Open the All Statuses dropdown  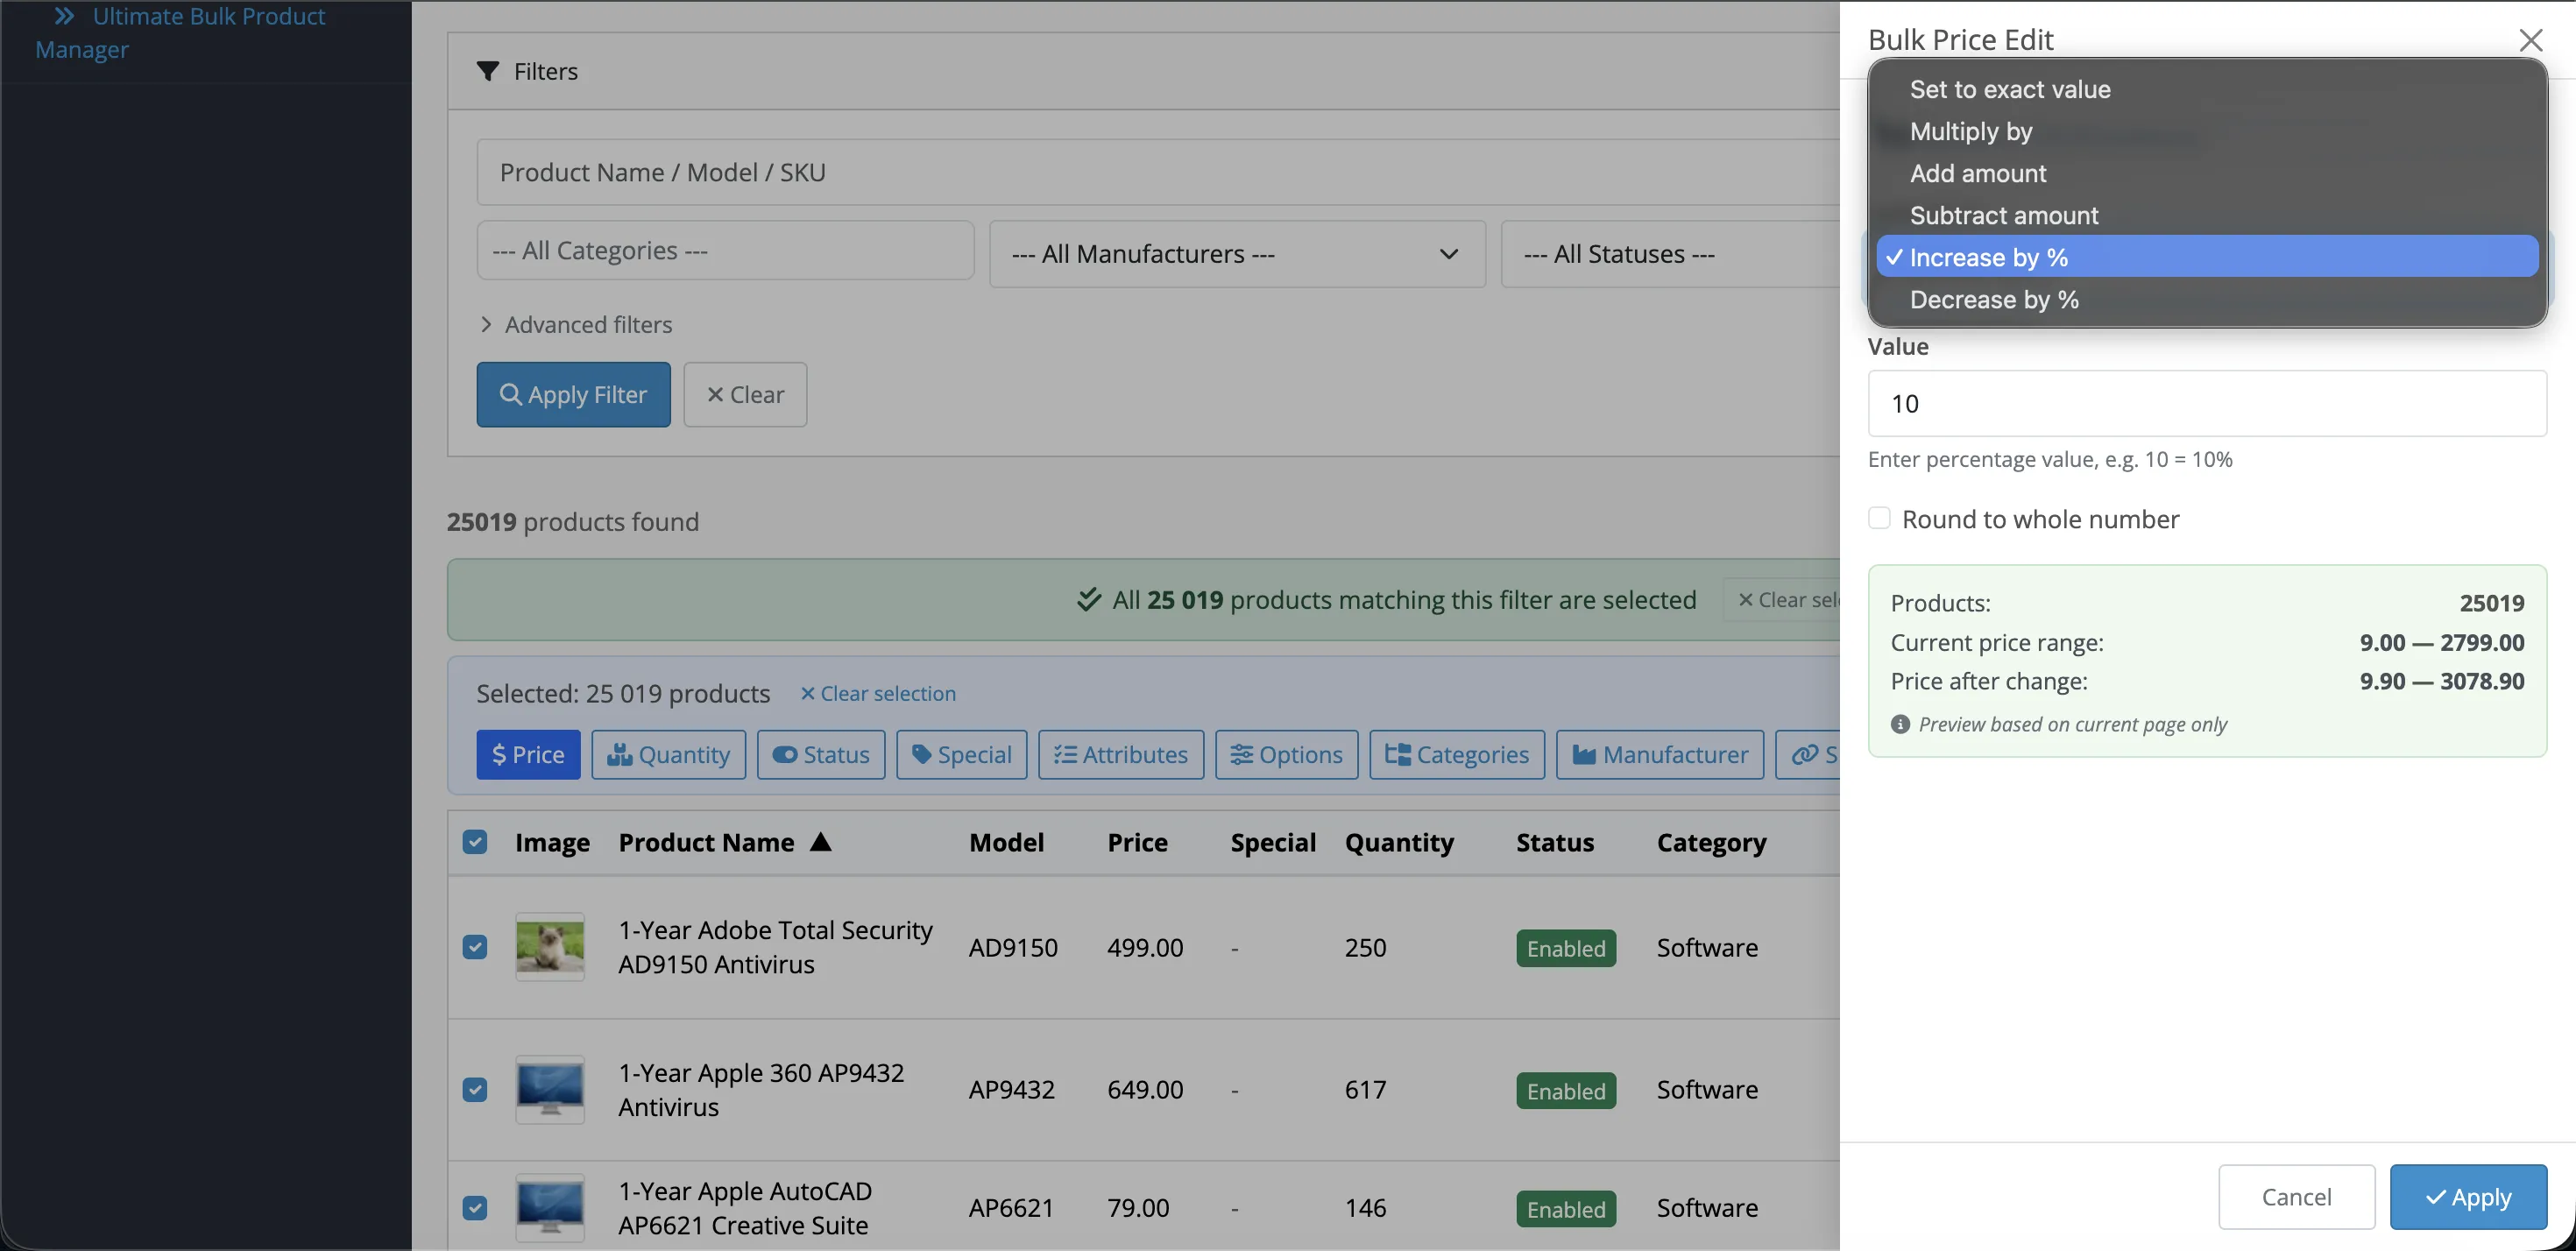pos(1670,254)
